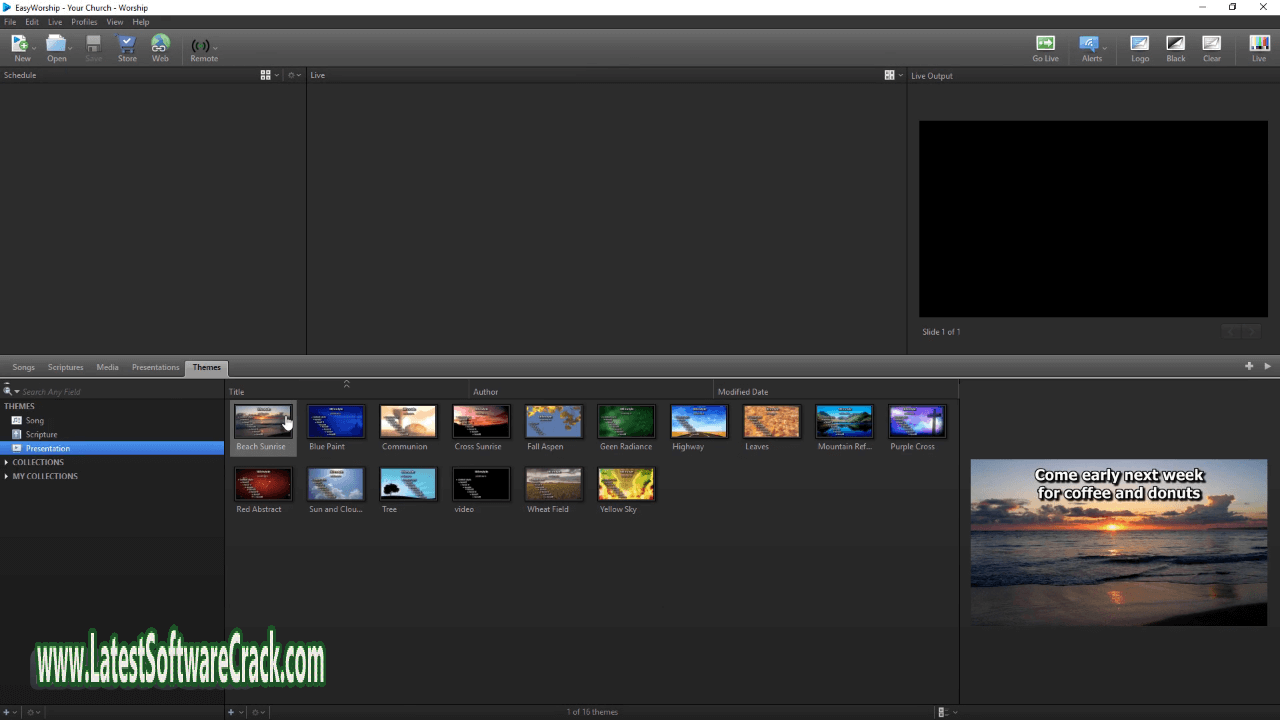
Task: Open the Schedule view layout dropdown
Action: [268, 75]
